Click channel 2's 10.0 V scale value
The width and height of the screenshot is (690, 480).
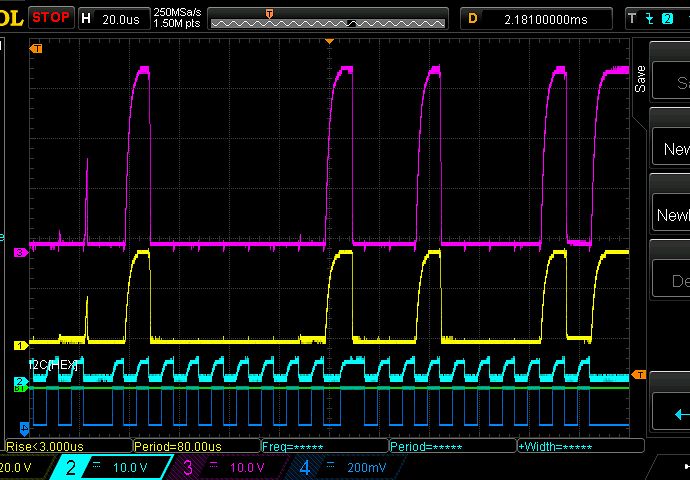(x=130, y=468)
